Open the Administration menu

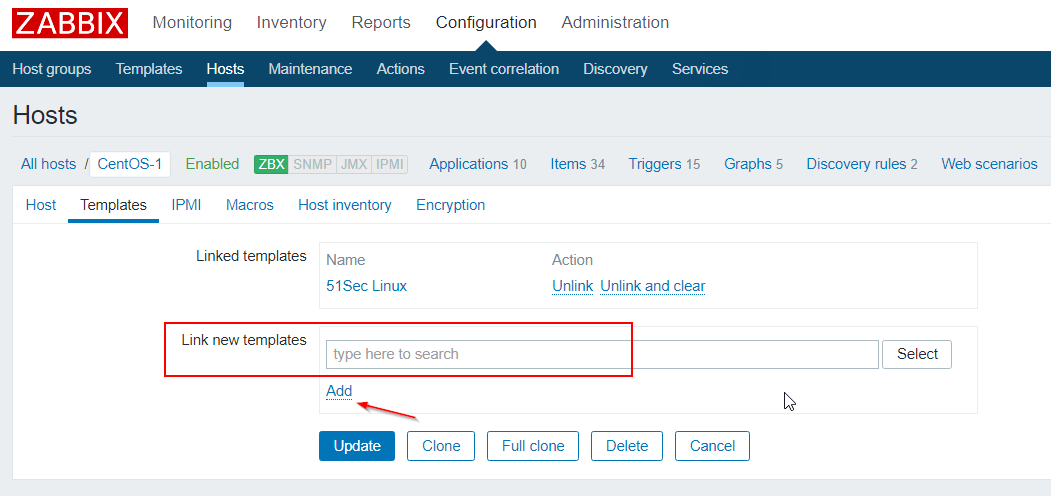pos(615,23)
